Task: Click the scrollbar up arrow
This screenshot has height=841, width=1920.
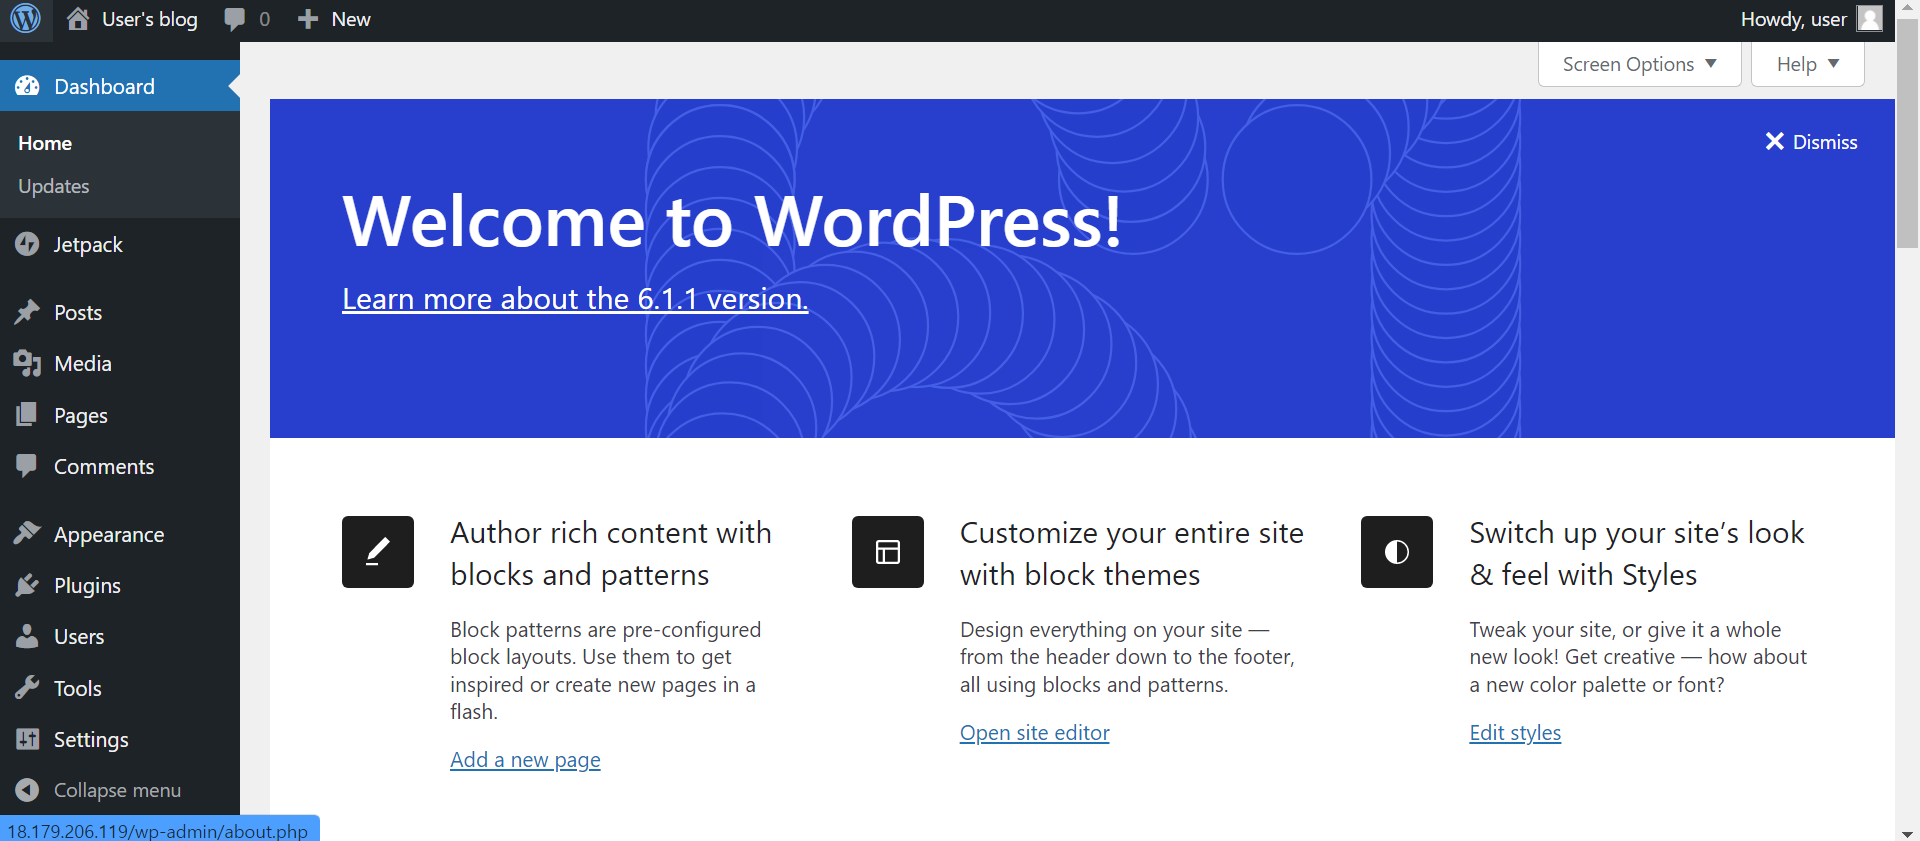Action: click(1907, 8)
